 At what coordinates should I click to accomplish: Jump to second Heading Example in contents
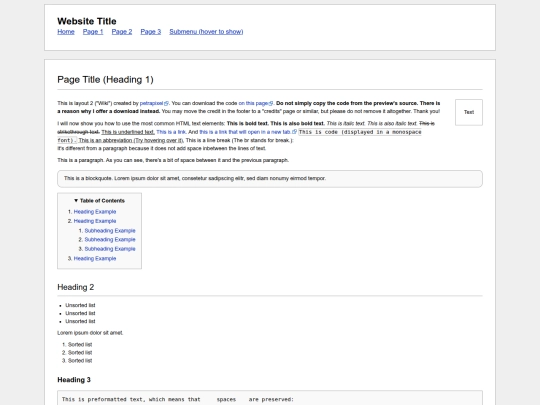pos(95,221)
